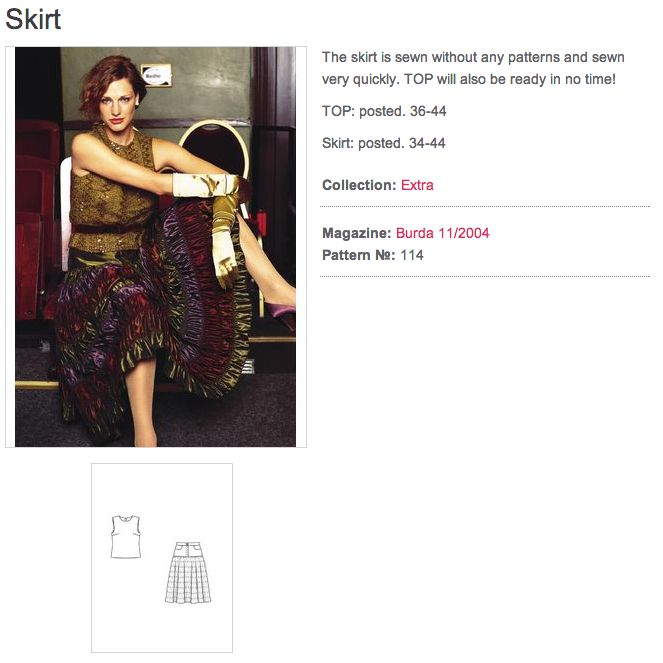The height and width of the screenshot is (663, 663).
Task: Click the sleeveless top sketch
Action: [126, 536]
